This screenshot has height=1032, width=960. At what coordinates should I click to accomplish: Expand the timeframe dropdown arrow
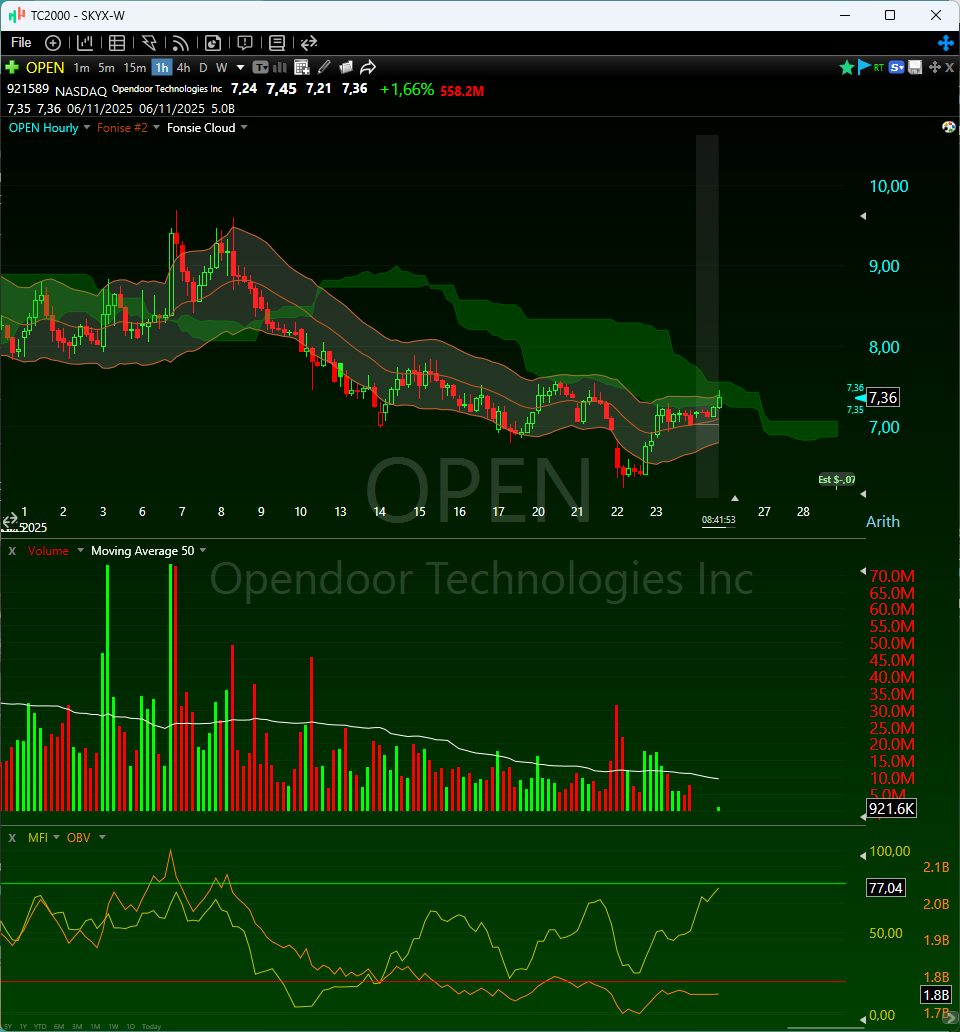tap(240, 68)
